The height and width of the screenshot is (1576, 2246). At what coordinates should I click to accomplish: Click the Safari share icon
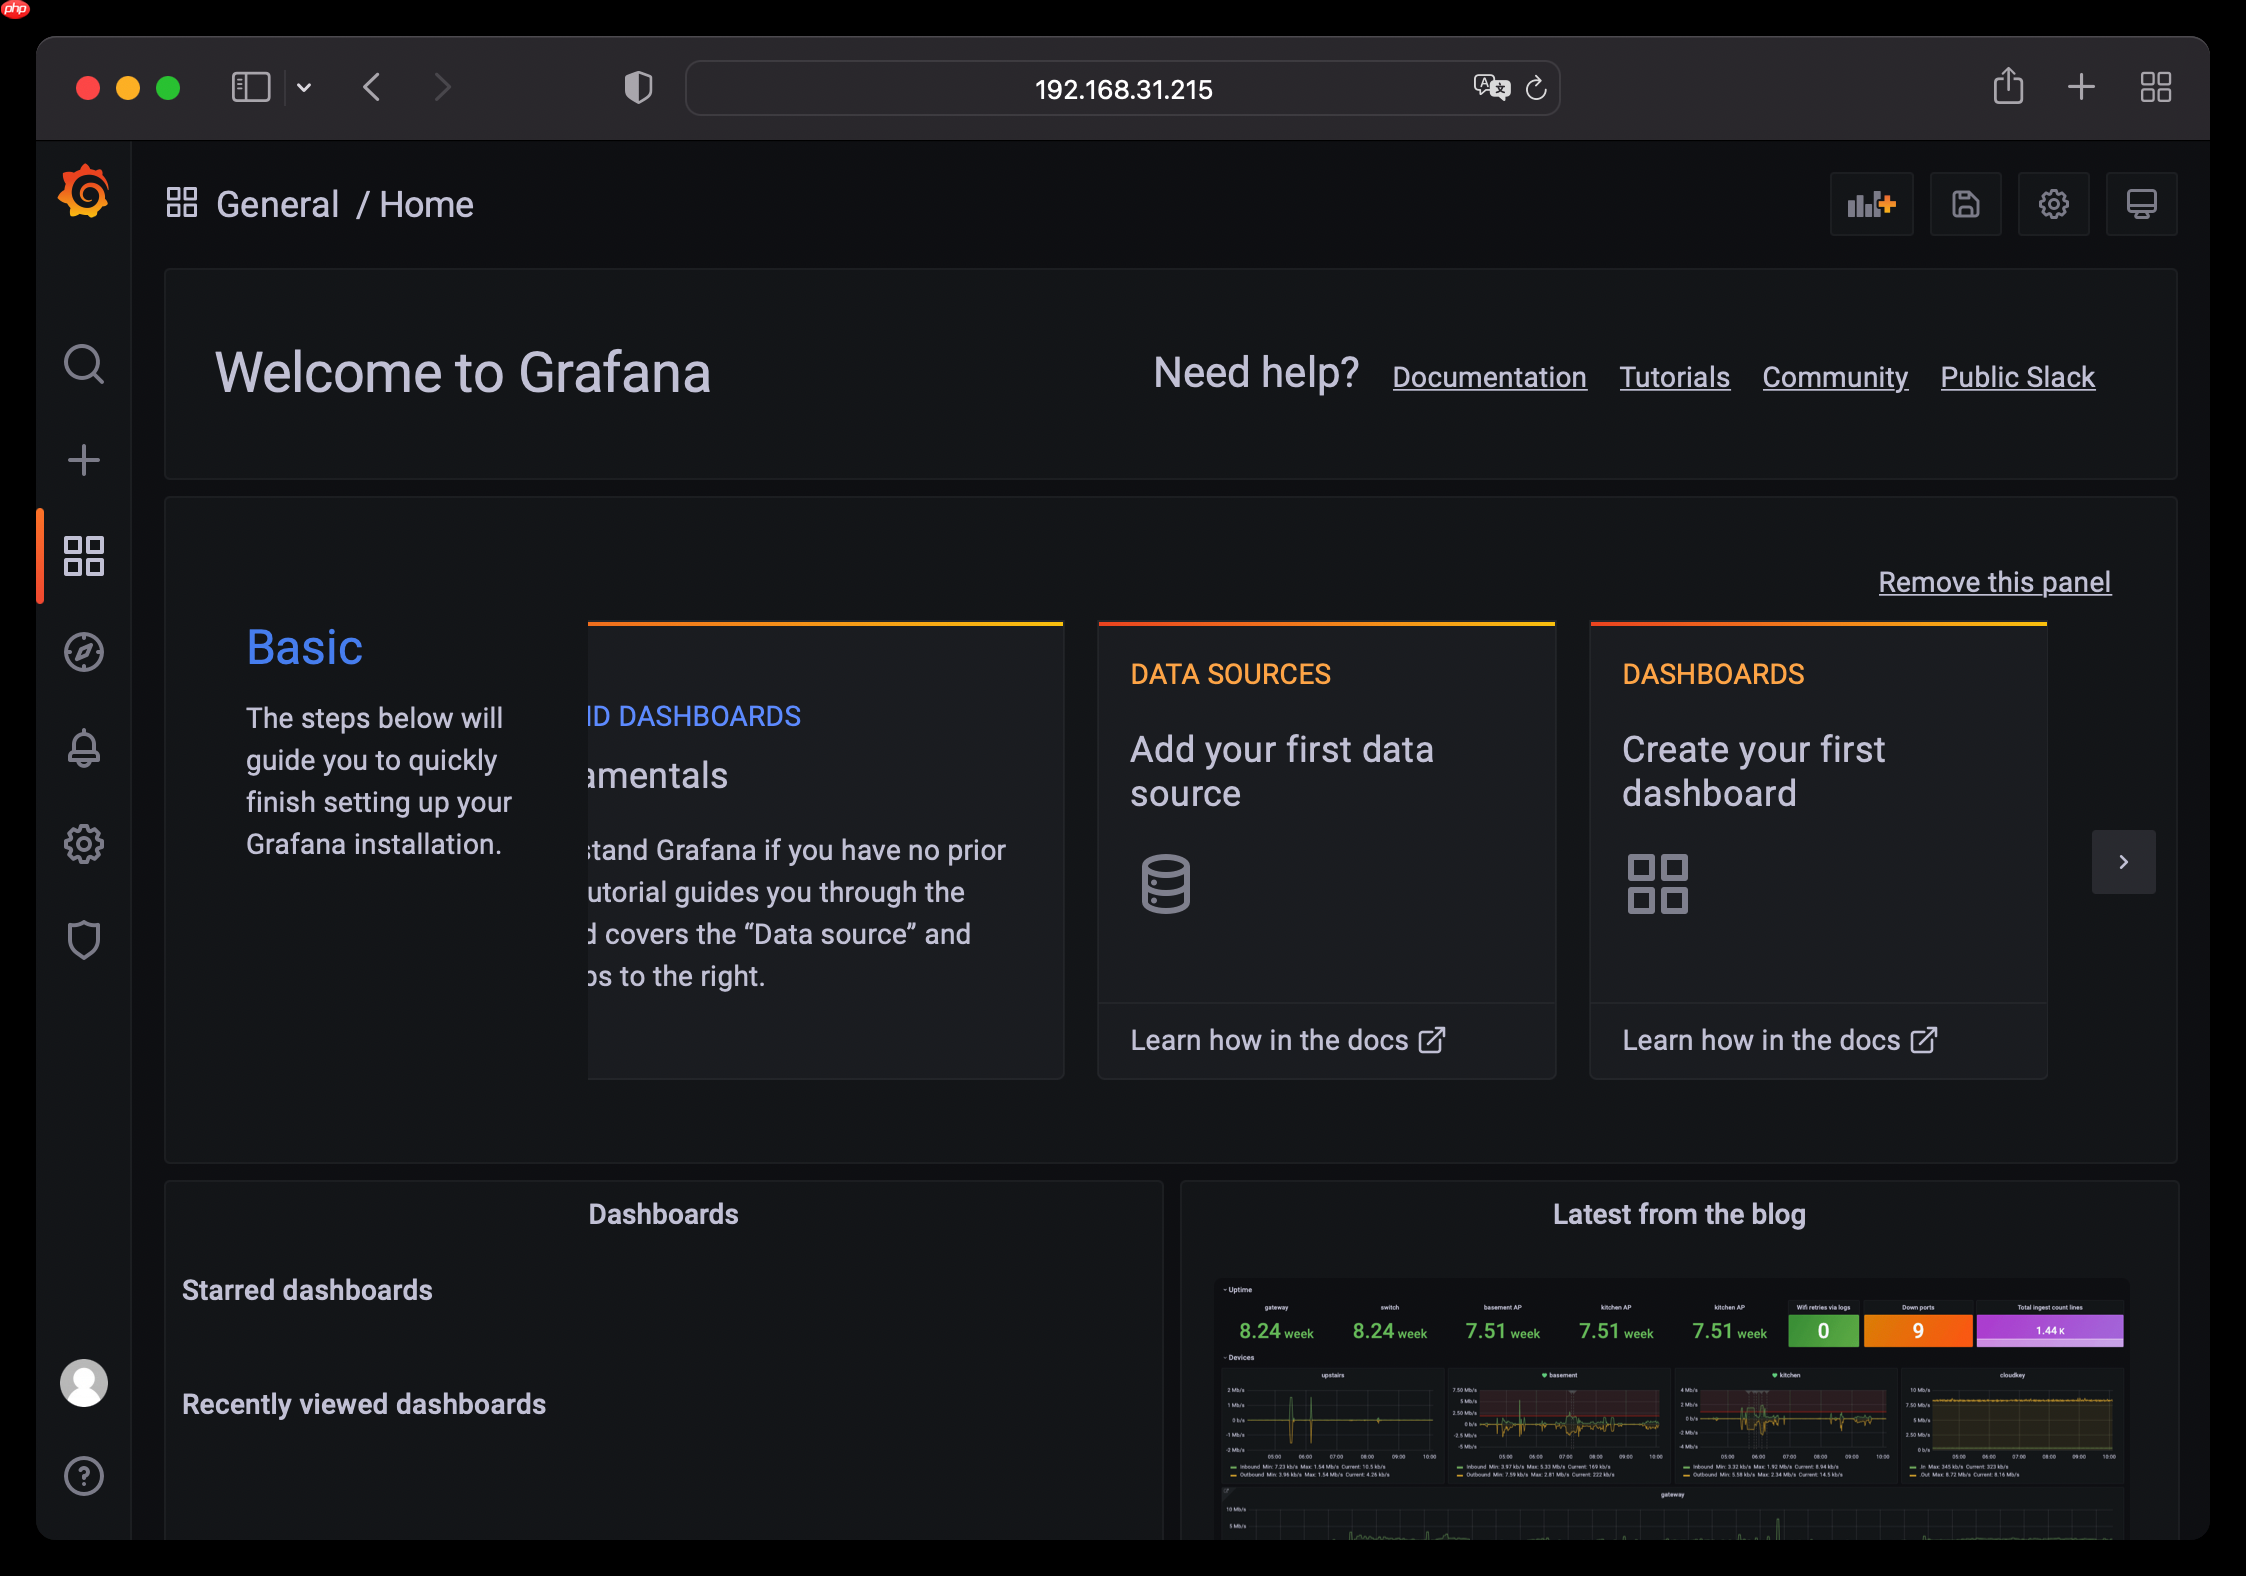[x=2008, y=86]
